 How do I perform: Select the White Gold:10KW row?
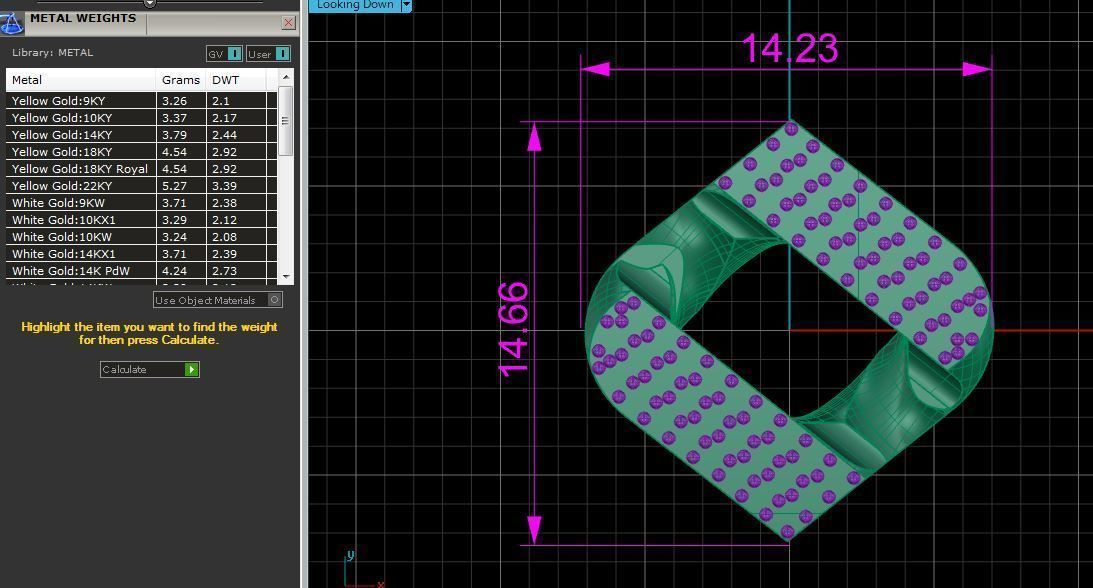click(142, 237)
